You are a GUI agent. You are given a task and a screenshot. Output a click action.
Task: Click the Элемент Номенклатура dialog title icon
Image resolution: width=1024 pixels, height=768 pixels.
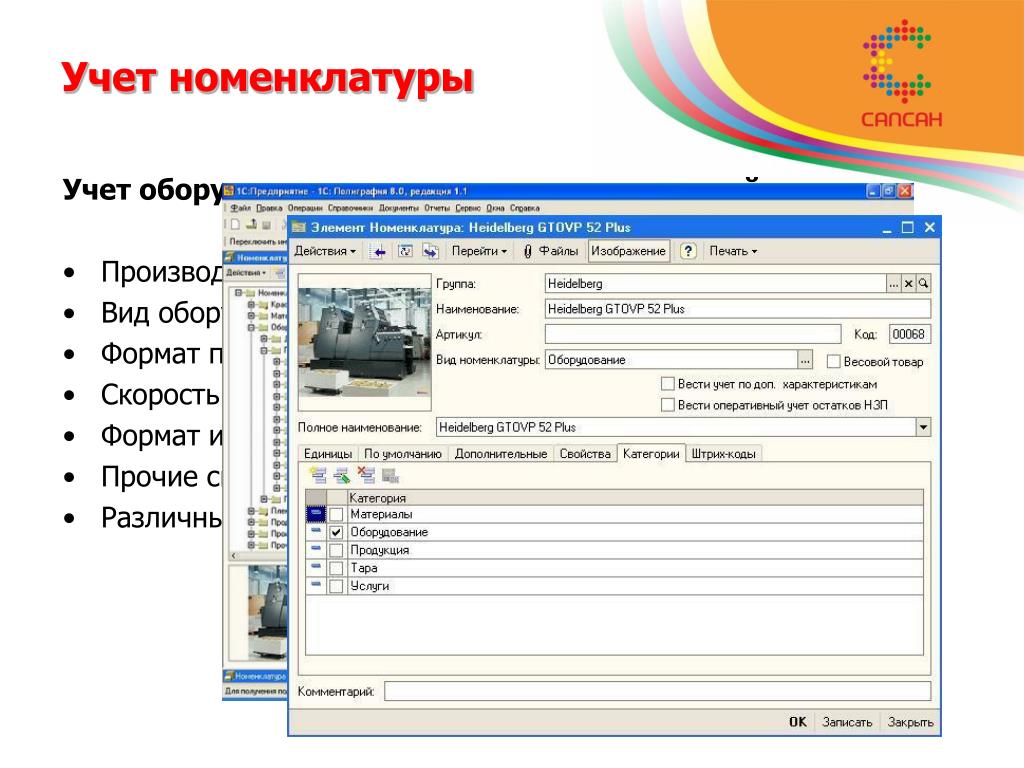coord(299,227)
